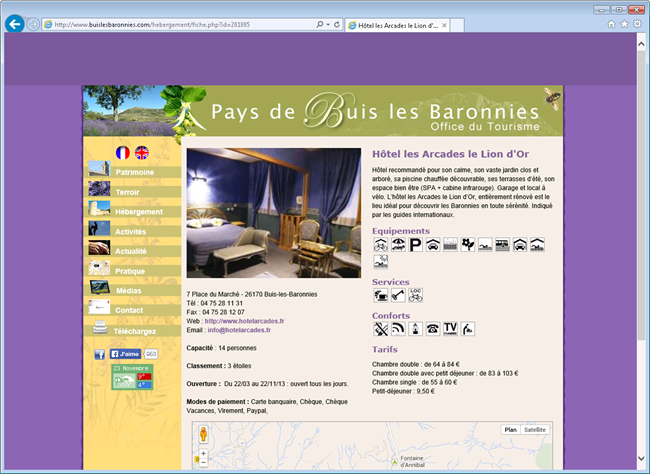Click the browser back button
This screenshot has height=474, width=650.
click(15, 24)
